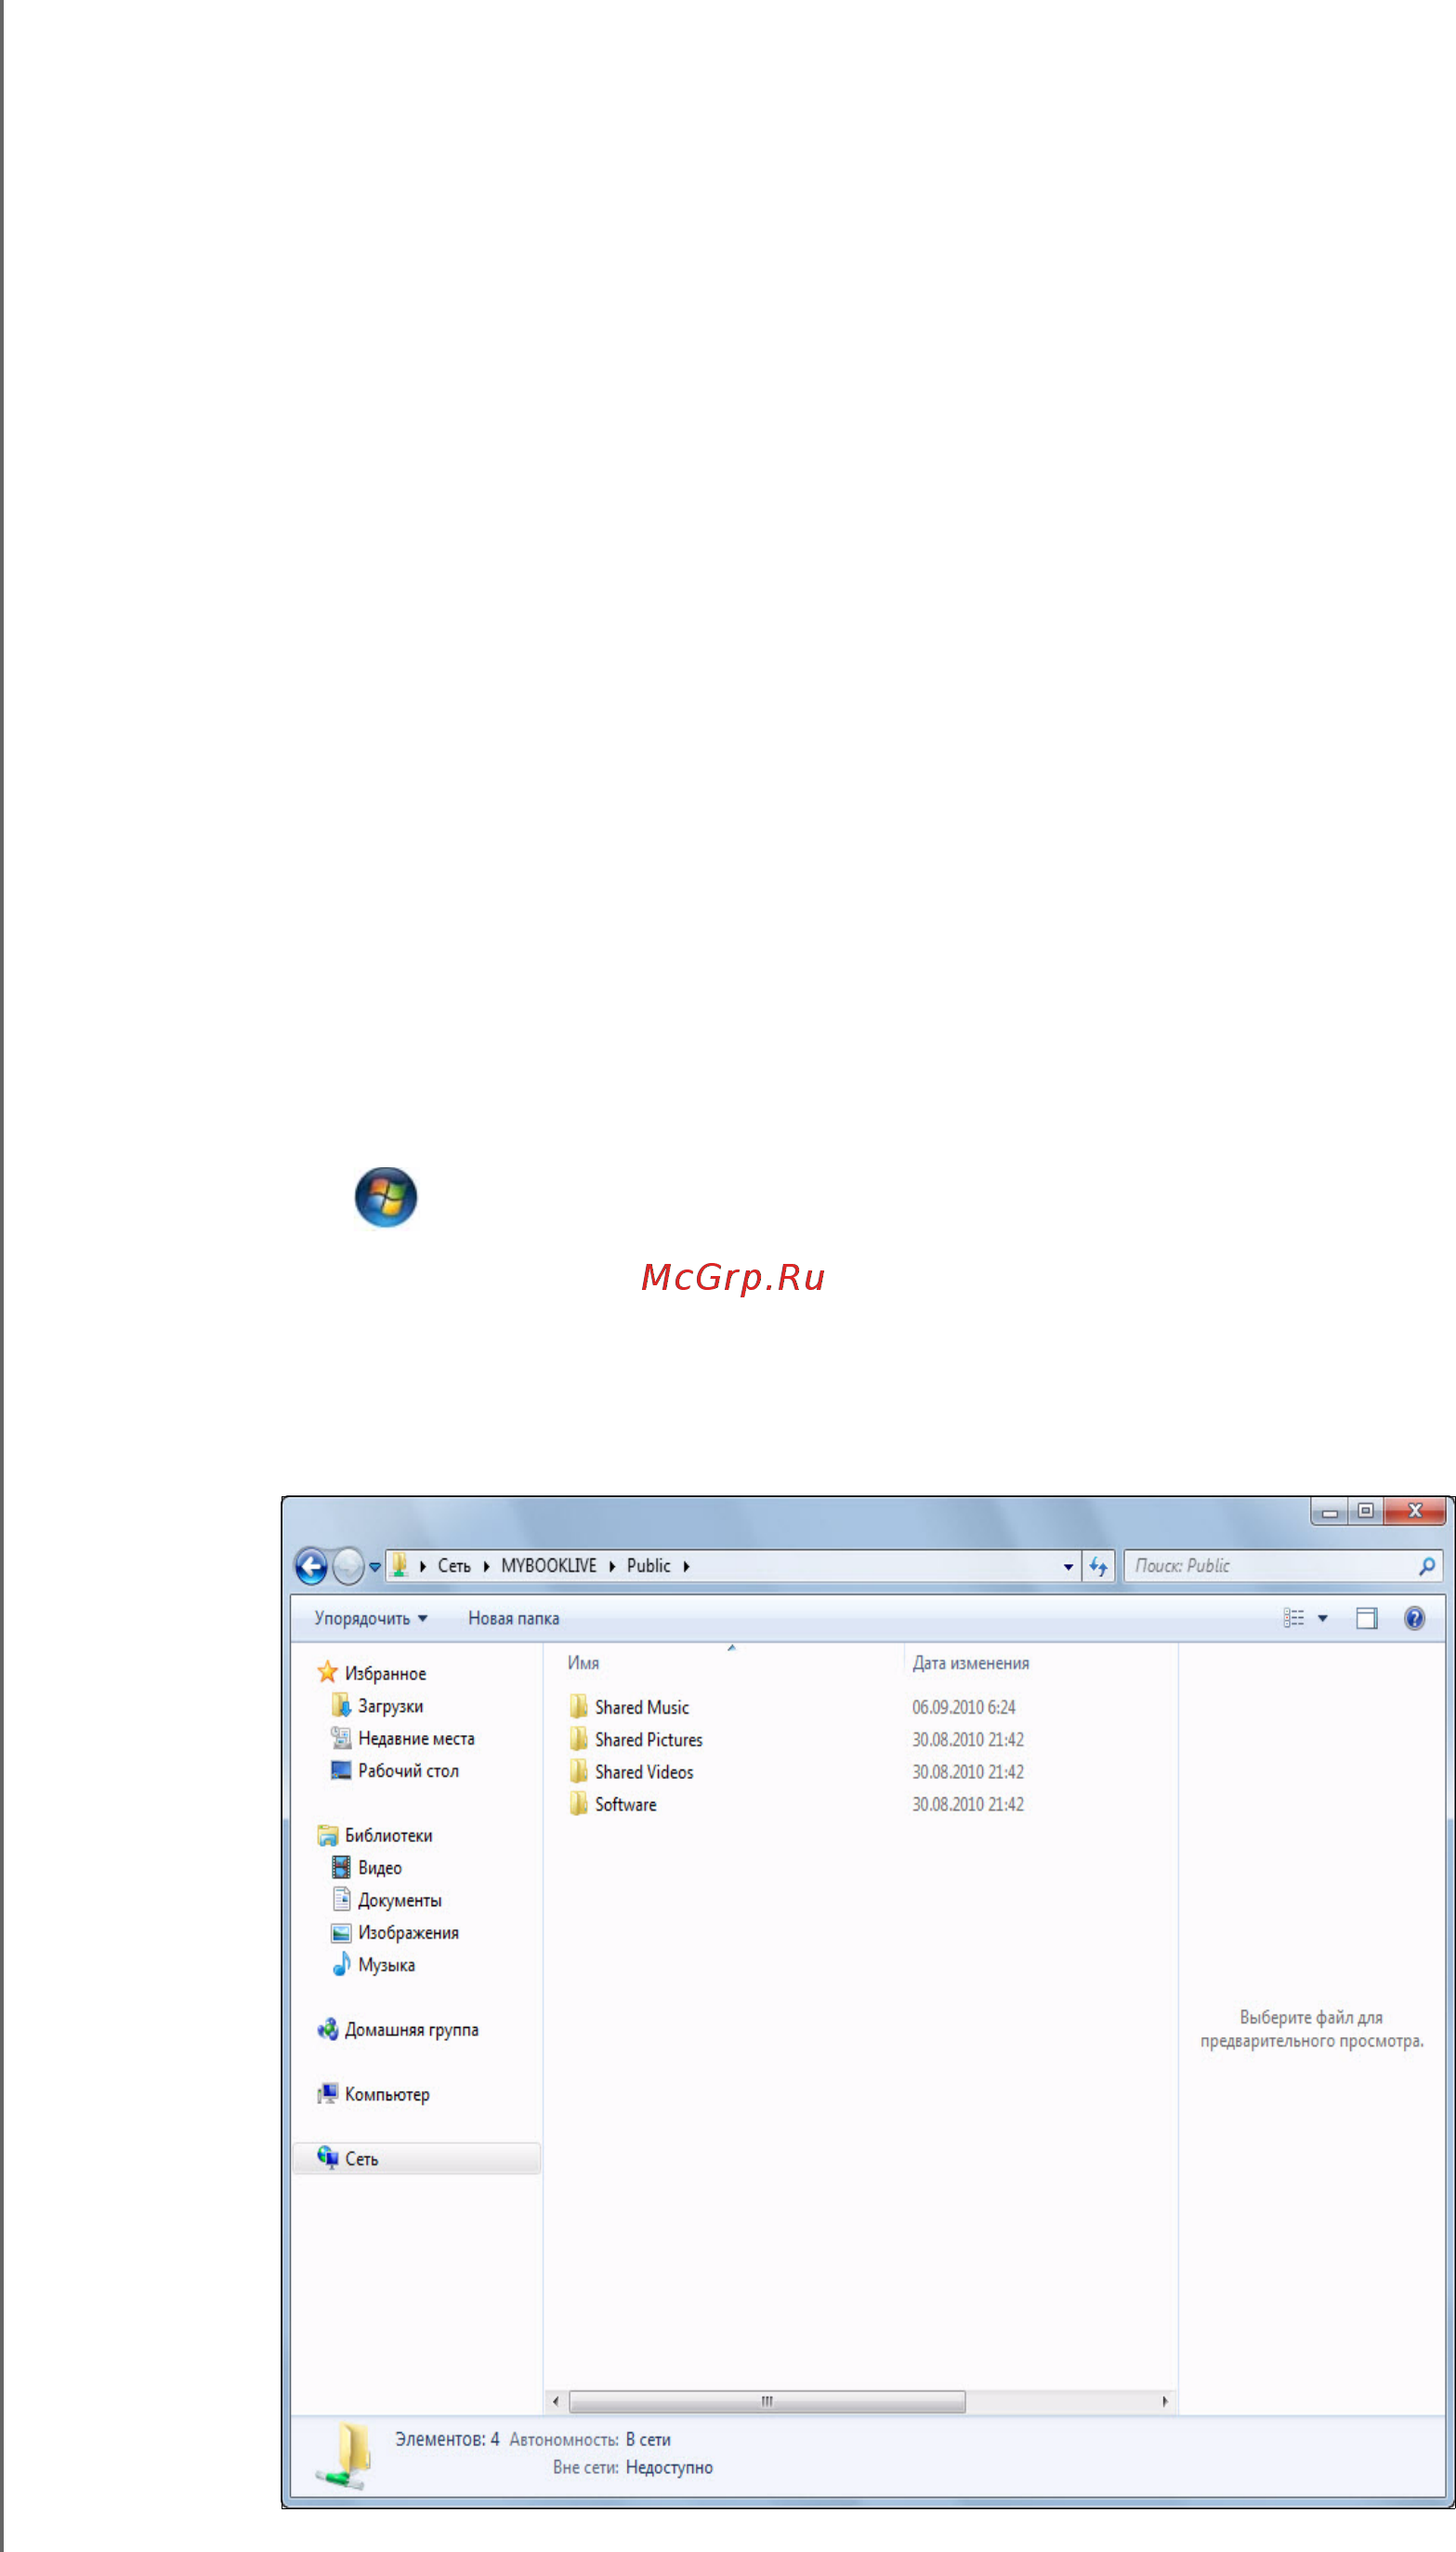Click the Windows Start orb icon
This screenshot has width=1456, height=2552.
click(386, 1196)
